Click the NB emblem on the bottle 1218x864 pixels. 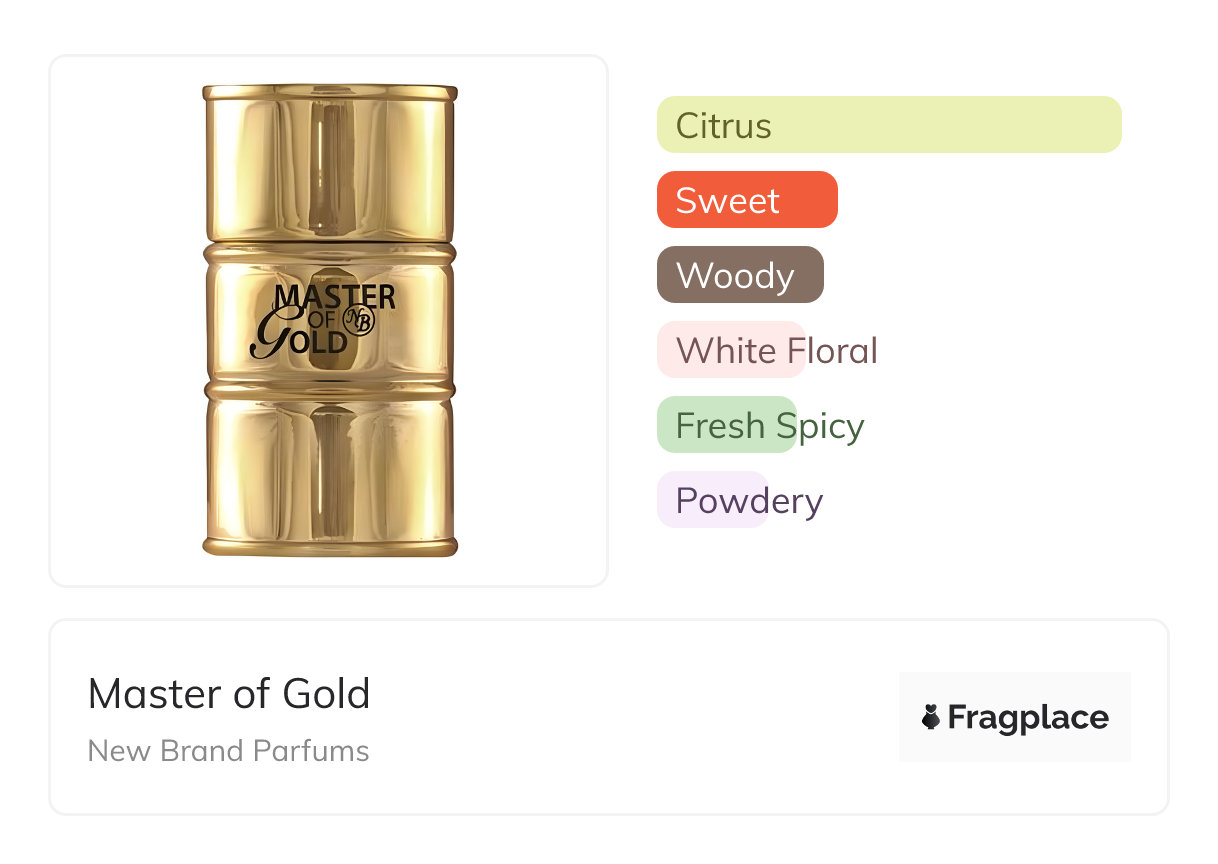tap(358, 321)
